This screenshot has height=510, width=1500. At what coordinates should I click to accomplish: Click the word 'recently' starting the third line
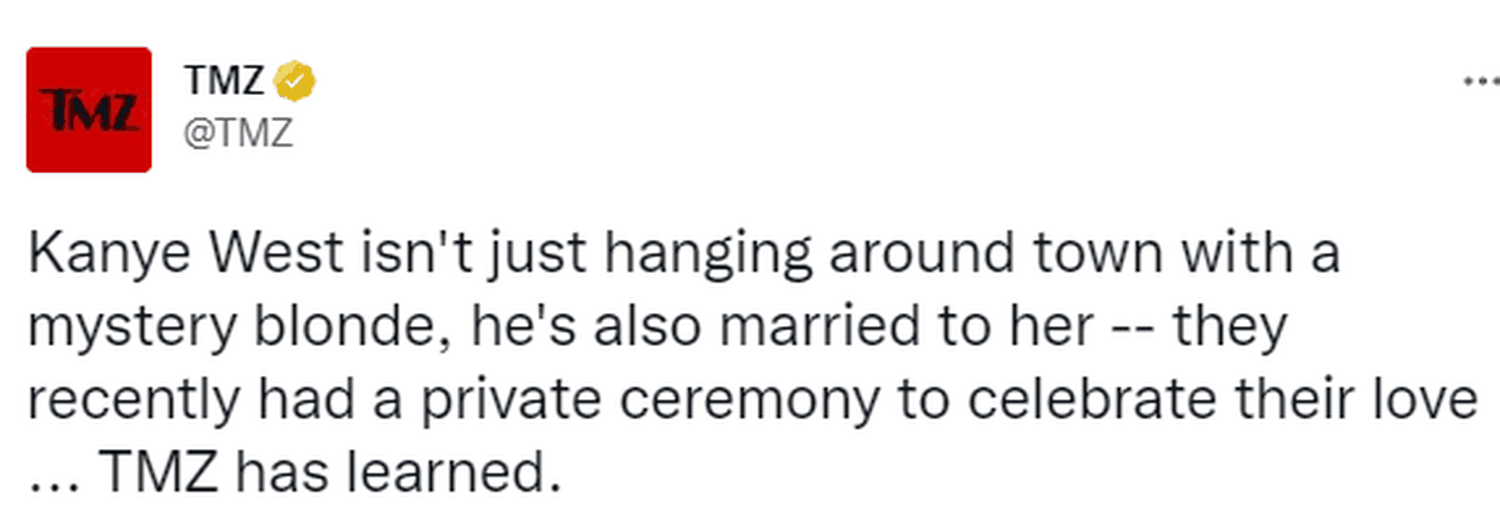pos(135,402)
